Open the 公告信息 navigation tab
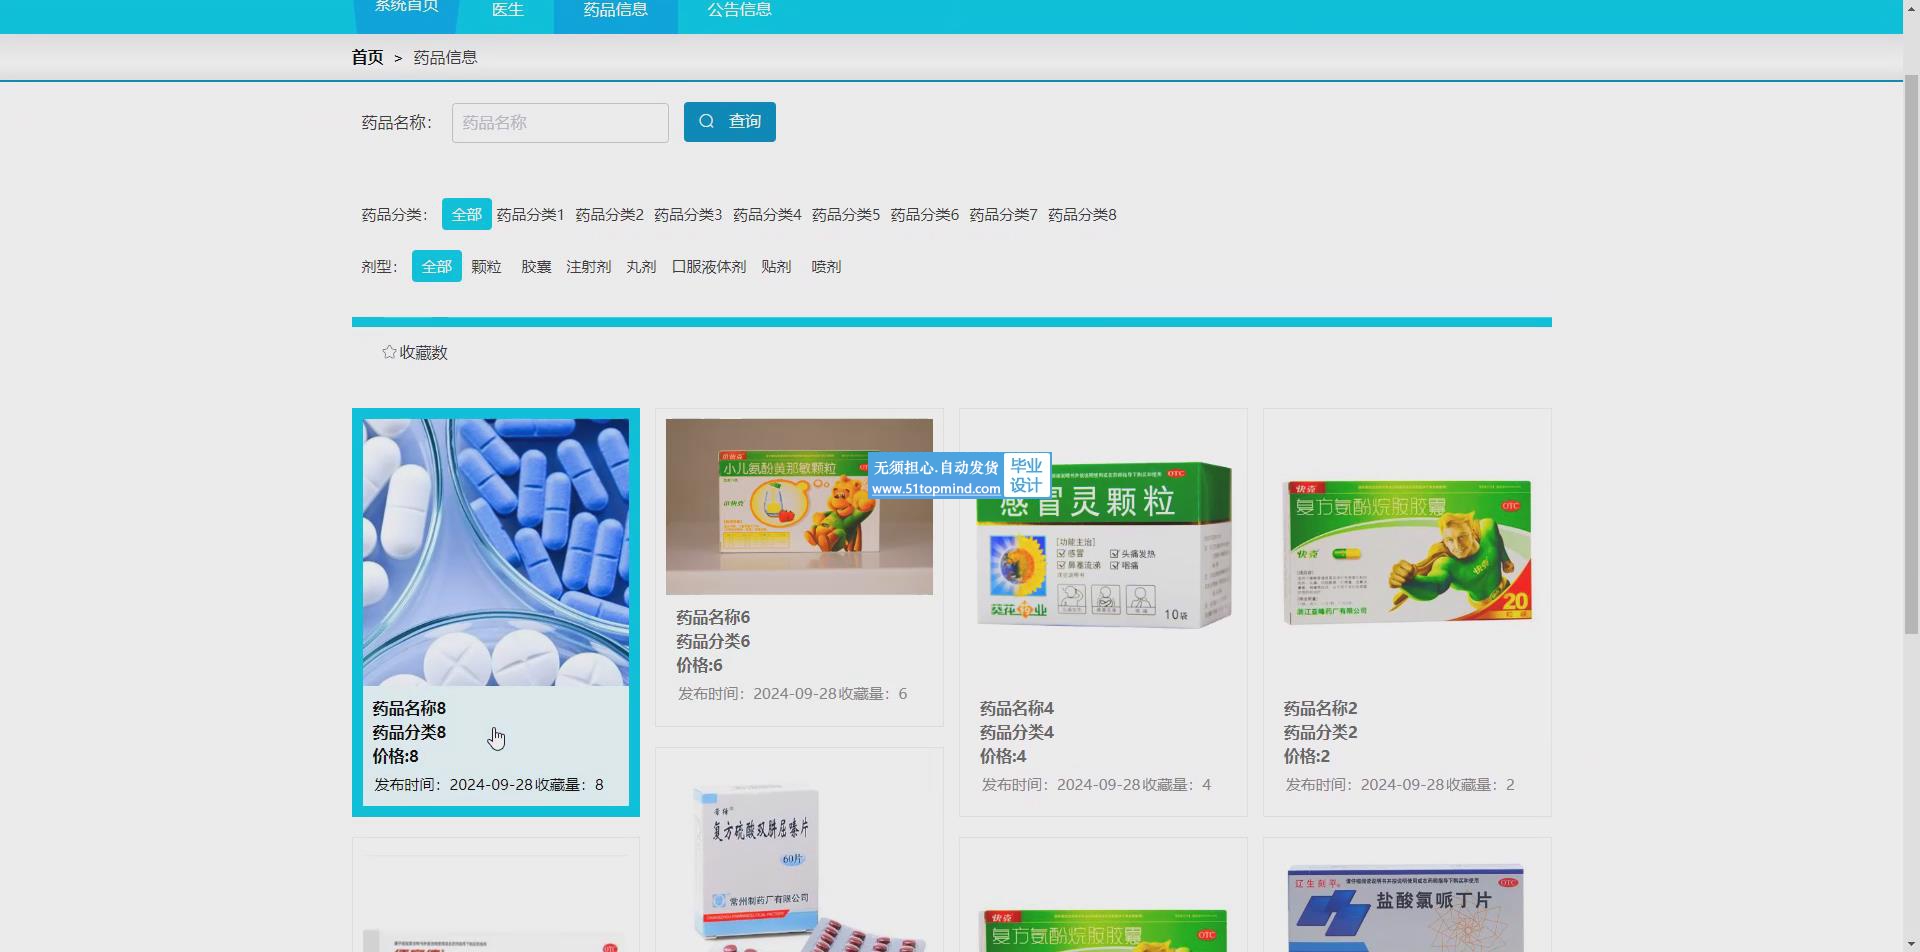 point(739,10)
